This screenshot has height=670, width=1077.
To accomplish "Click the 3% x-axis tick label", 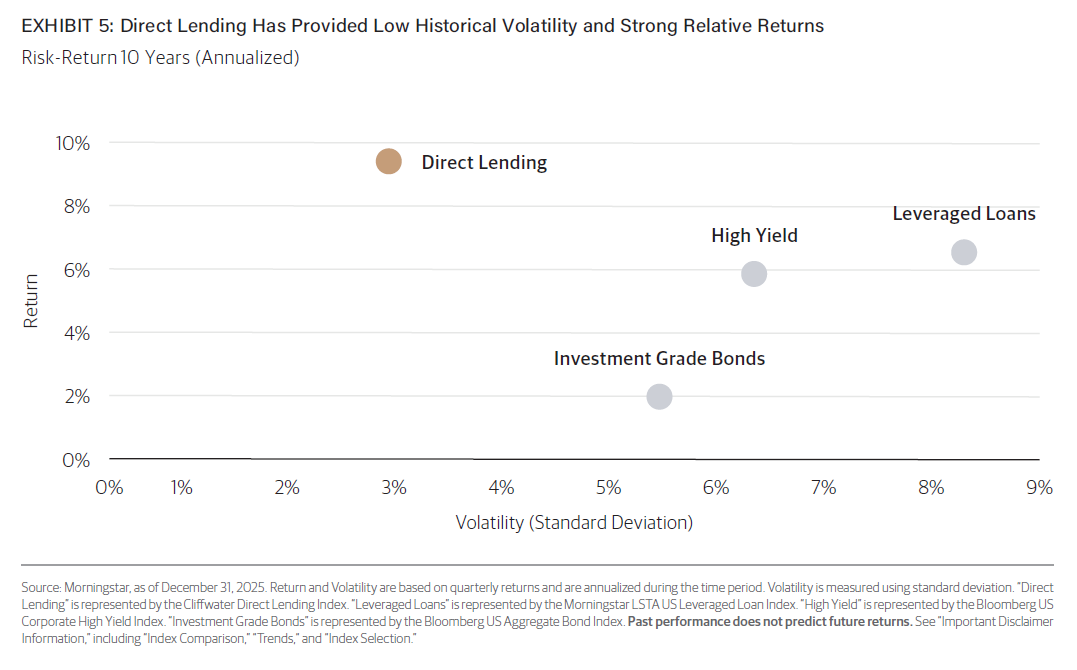I will pyautogui.click(x=394, y=488).
